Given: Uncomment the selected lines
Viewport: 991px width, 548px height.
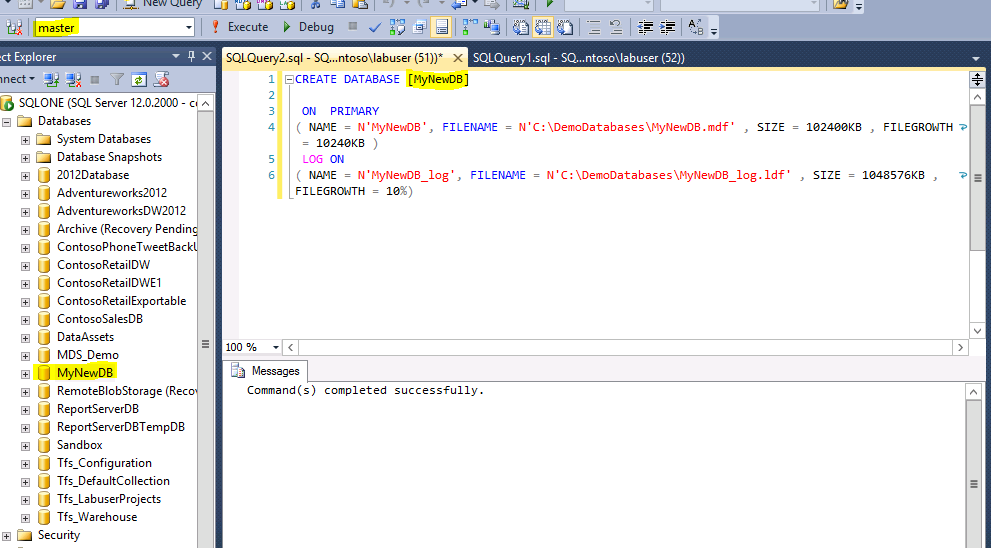Looking at the screenshot, I should coord(616,27).
